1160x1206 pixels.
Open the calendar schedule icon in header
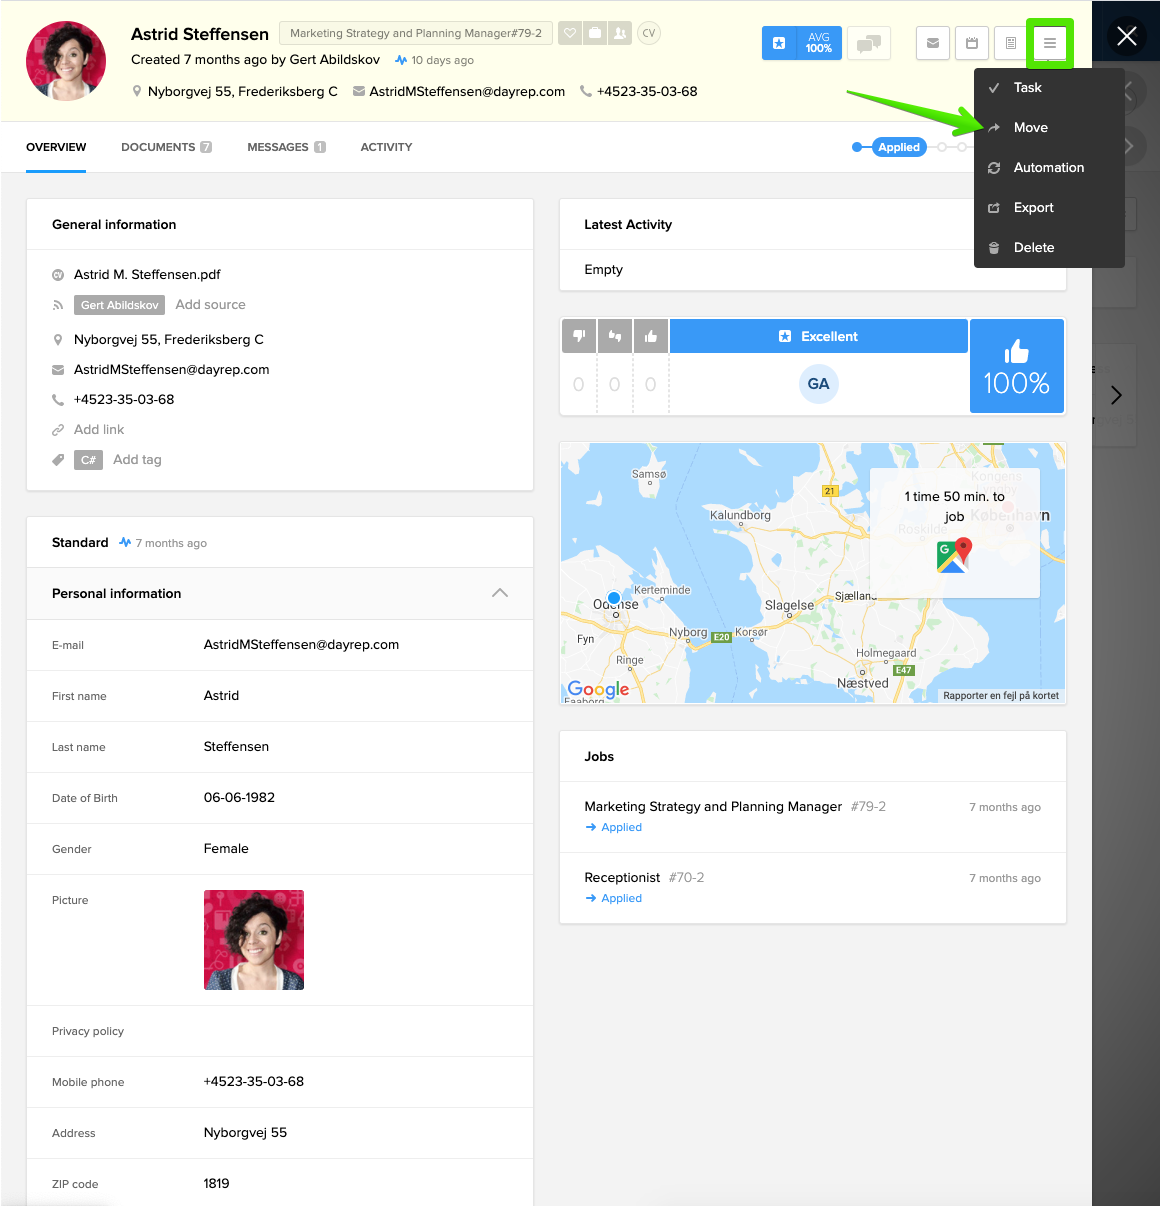(x=971, y=43)
